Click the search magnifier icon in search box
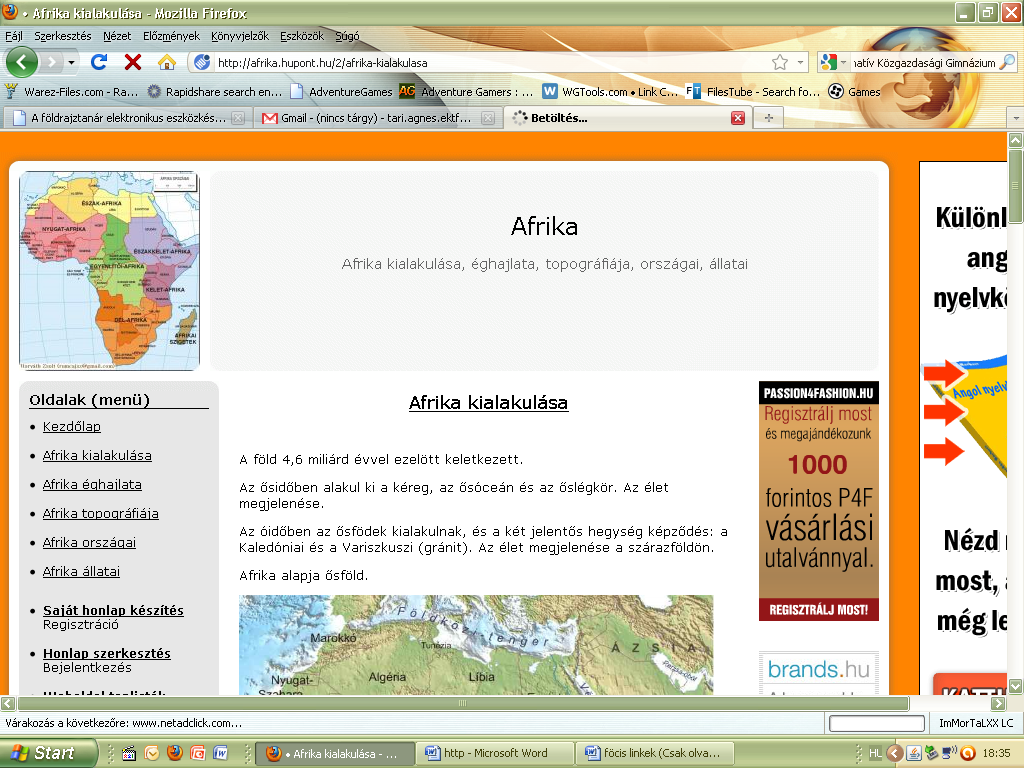This screenshot has width=1024, height=768. (1008, 63)
